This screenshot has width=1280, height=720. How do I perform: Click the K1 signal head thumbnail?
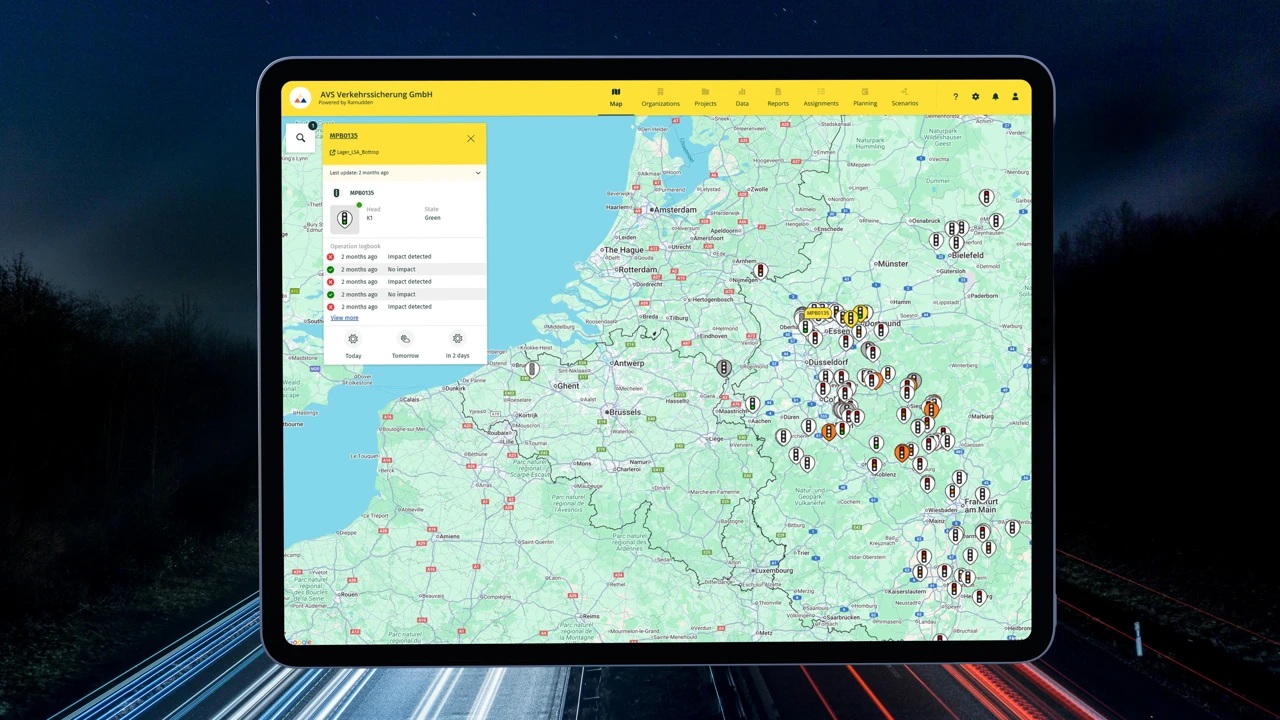(344, 219)
